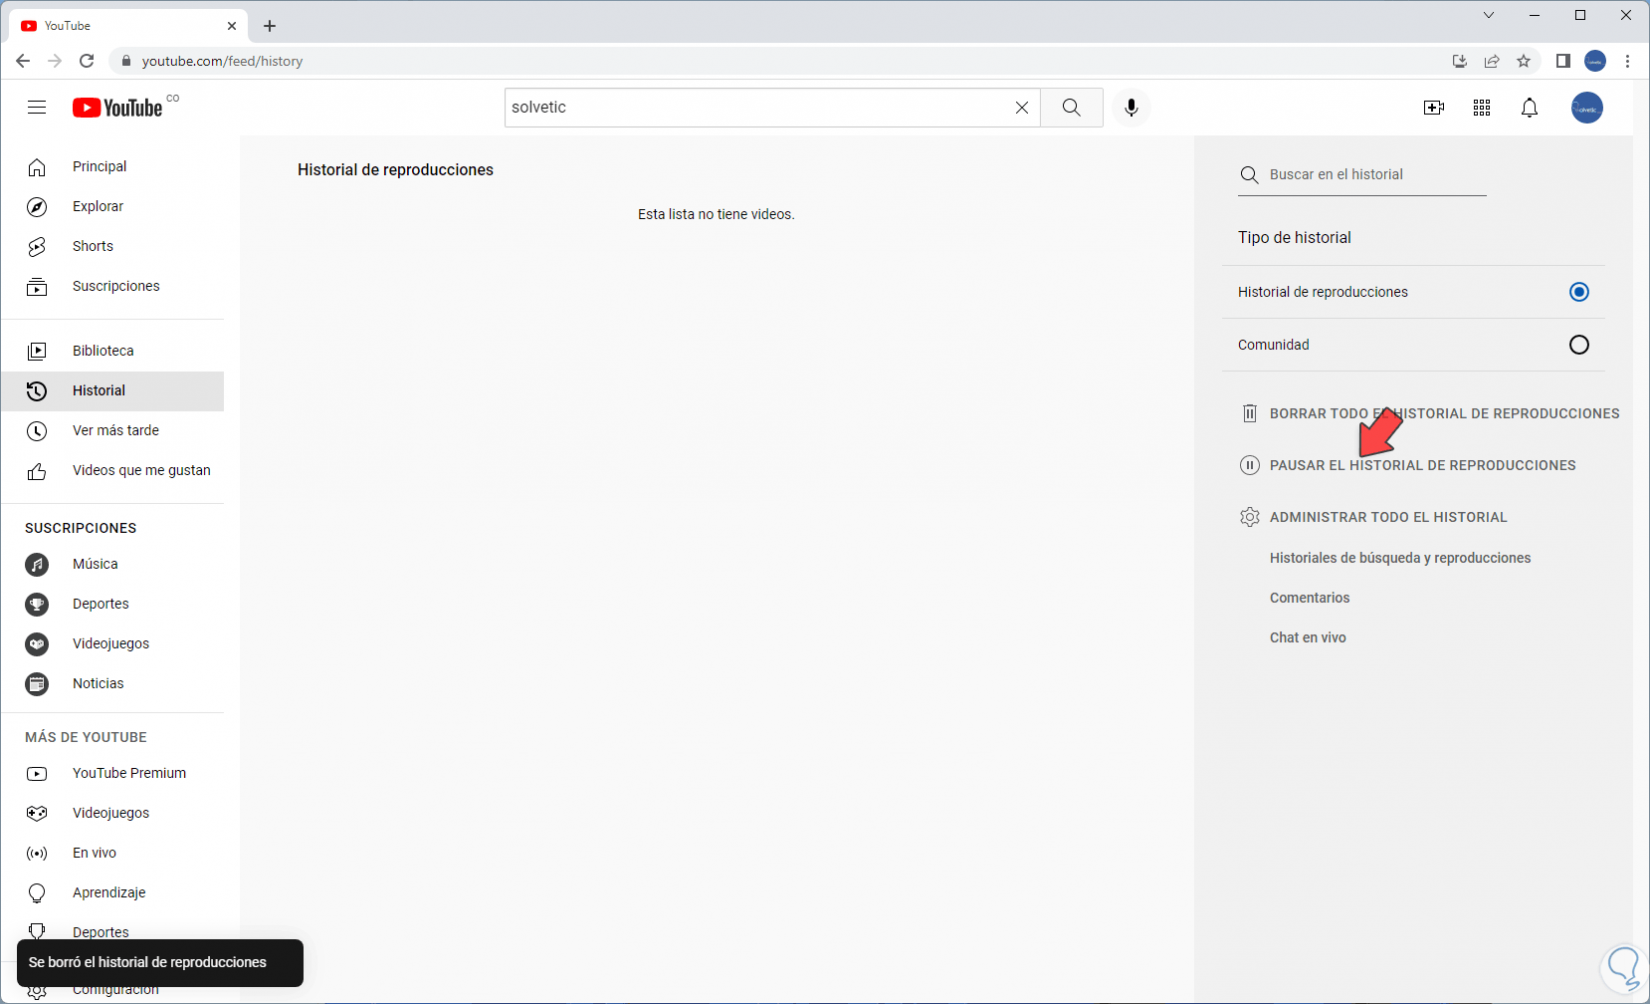The image size is (1650, 1004).
Task: Open Explorar in sidebar
Action: coord(113,206)
